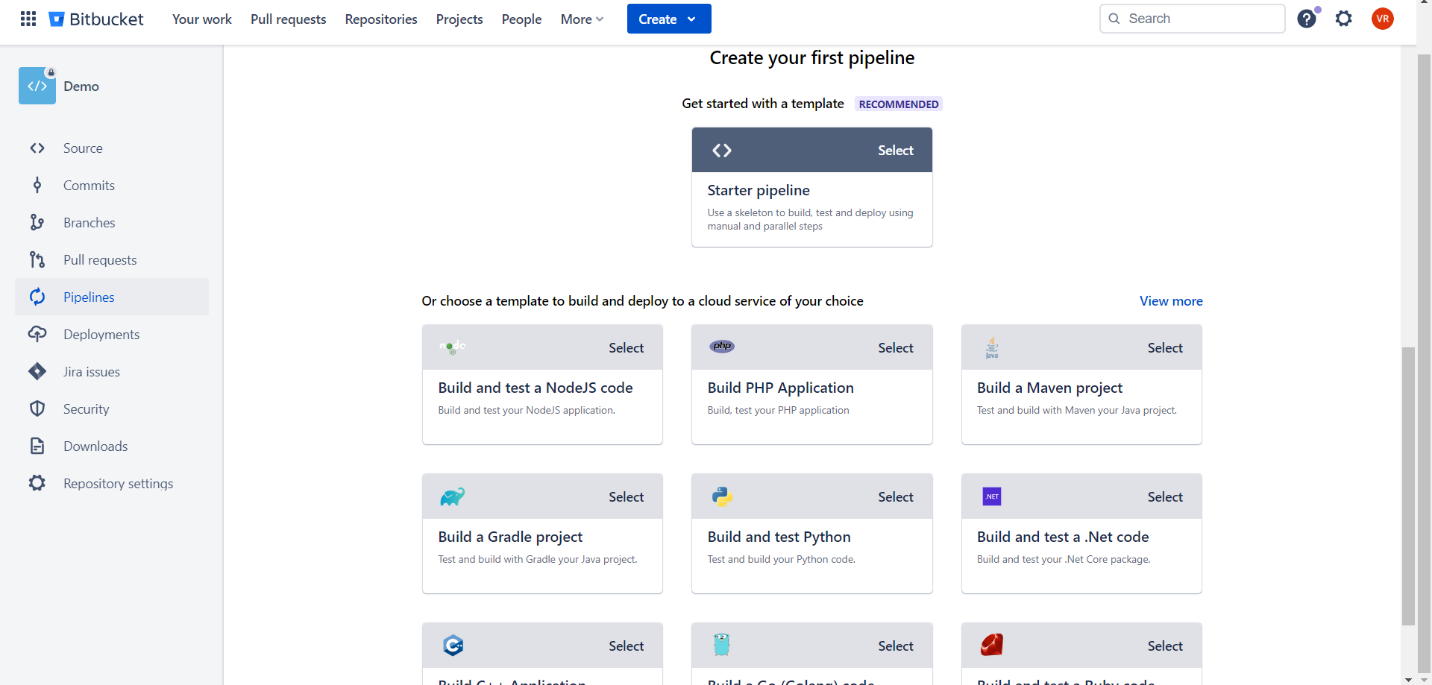This screenshot has height=685, width=1432.
Task: Open People in top navigation
Action: point(521,19)
